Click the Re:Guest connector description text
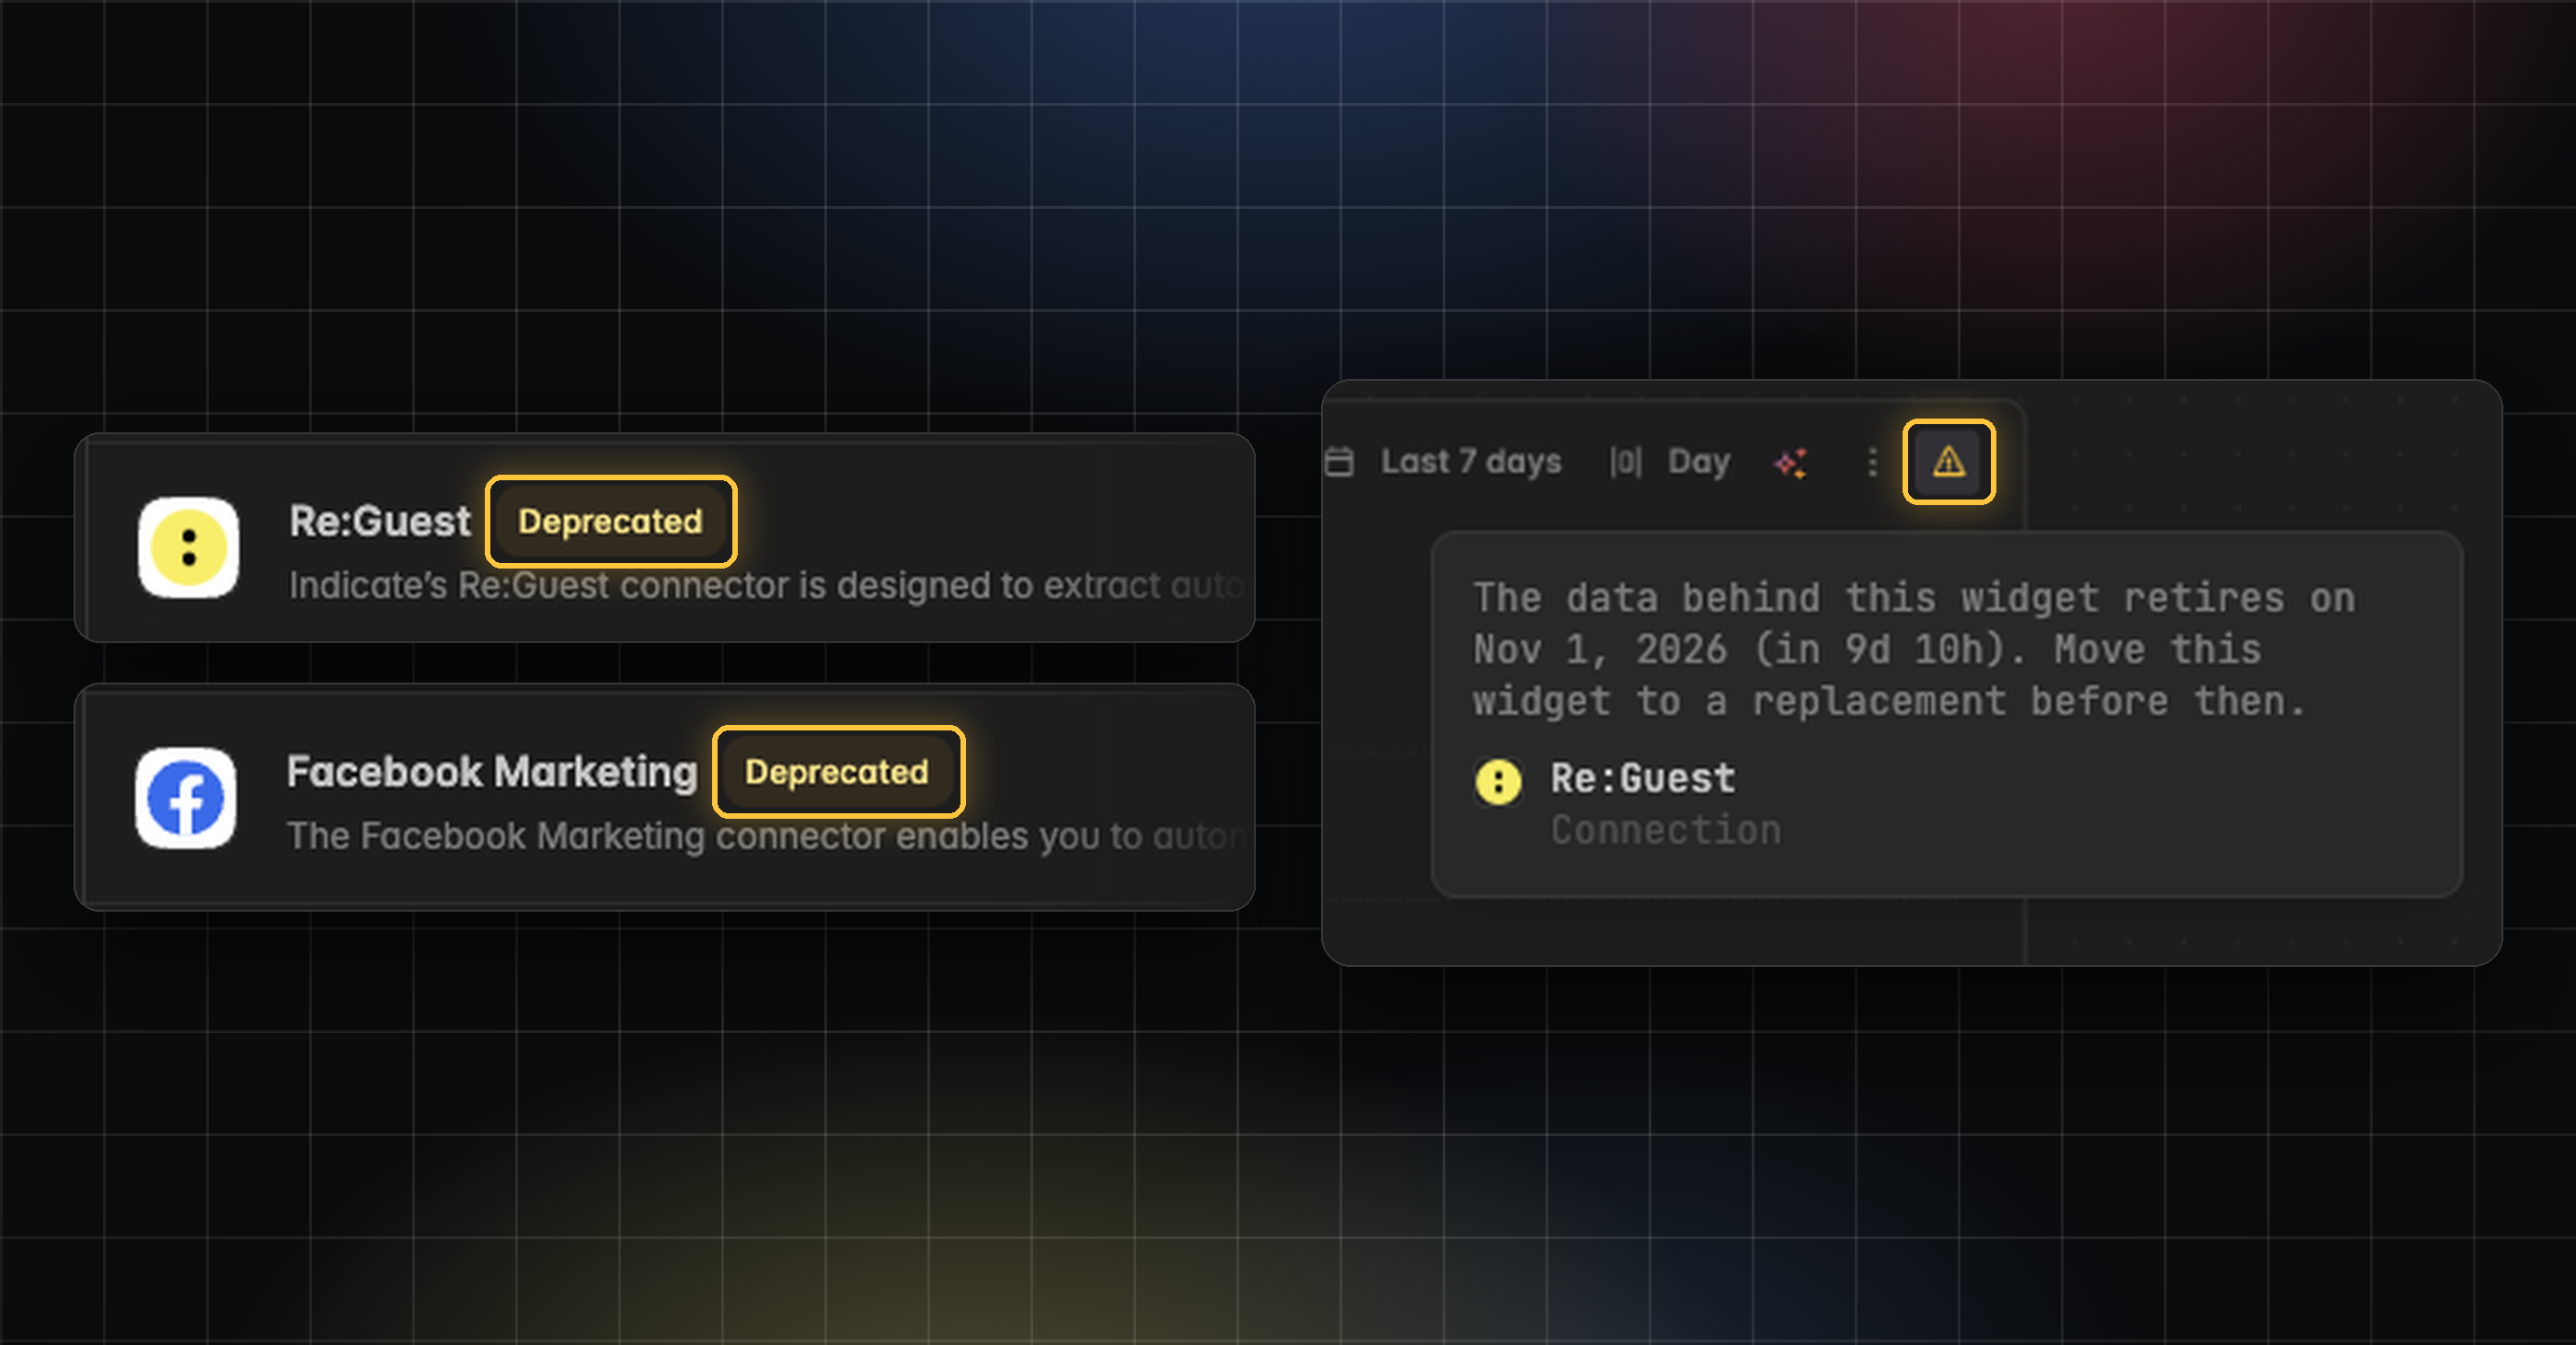2576x1345 pixels. [766, 586]
